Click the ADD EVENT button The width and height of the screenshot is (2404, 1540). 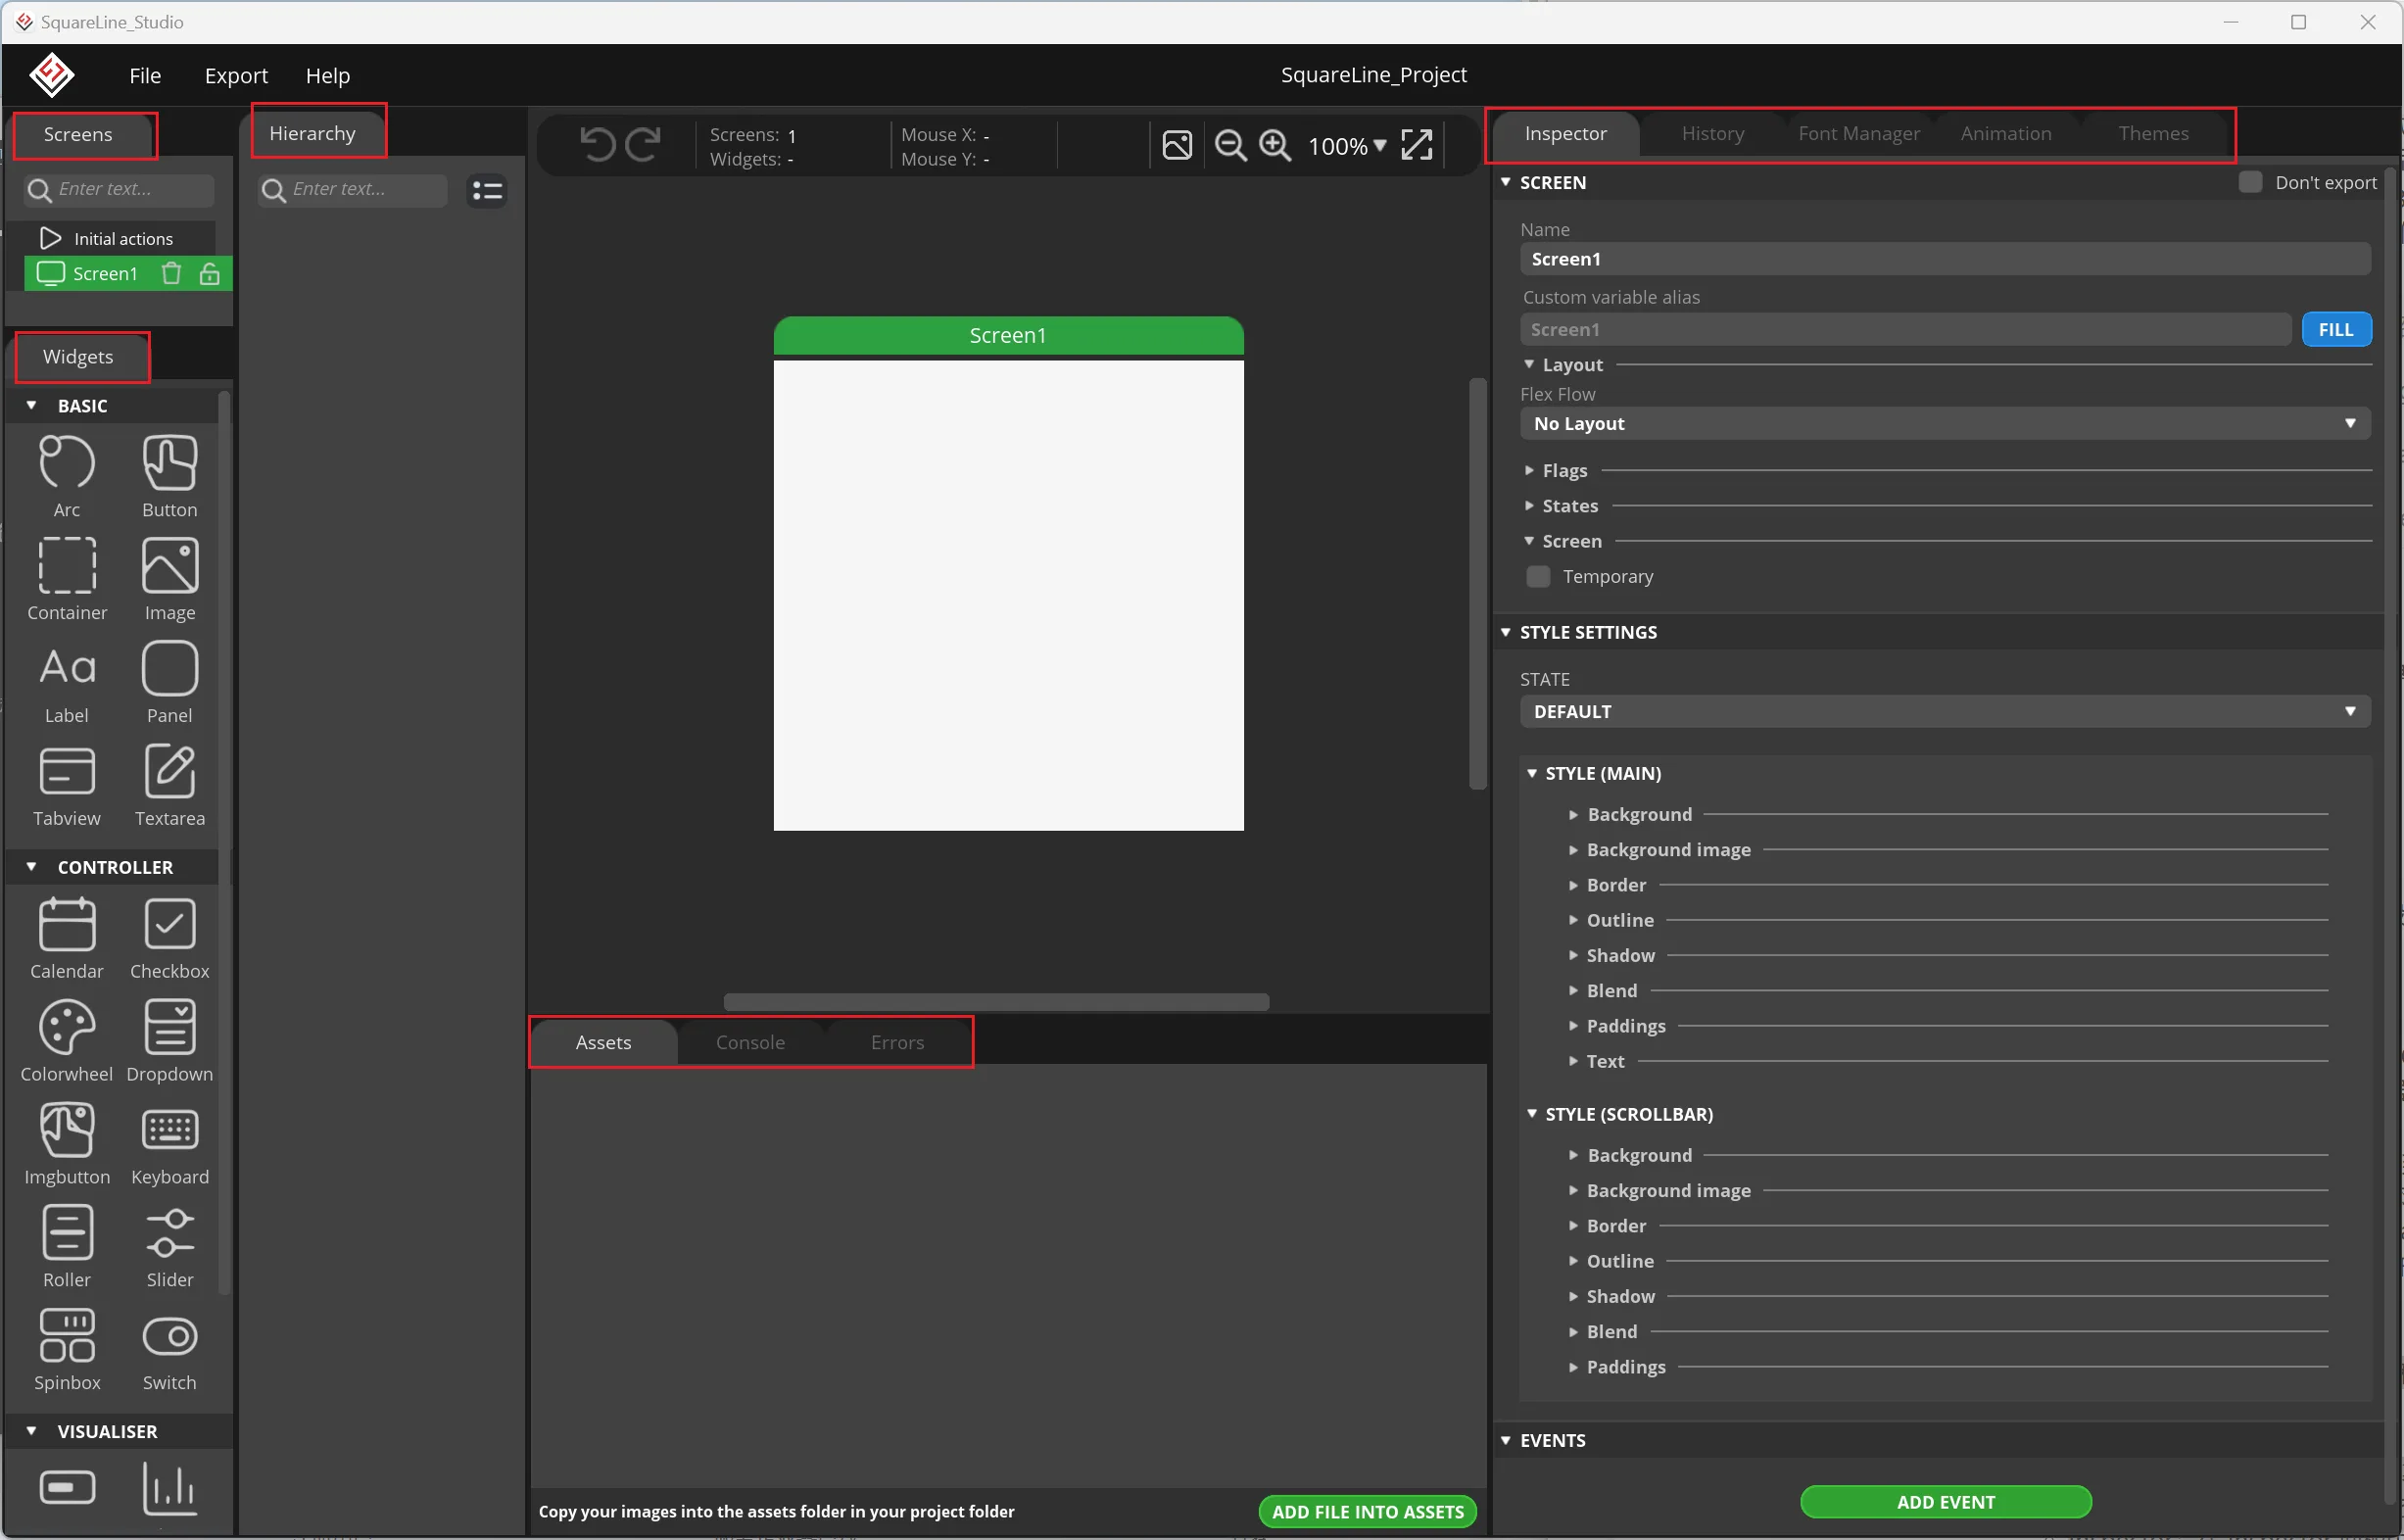(1945, 1502)
